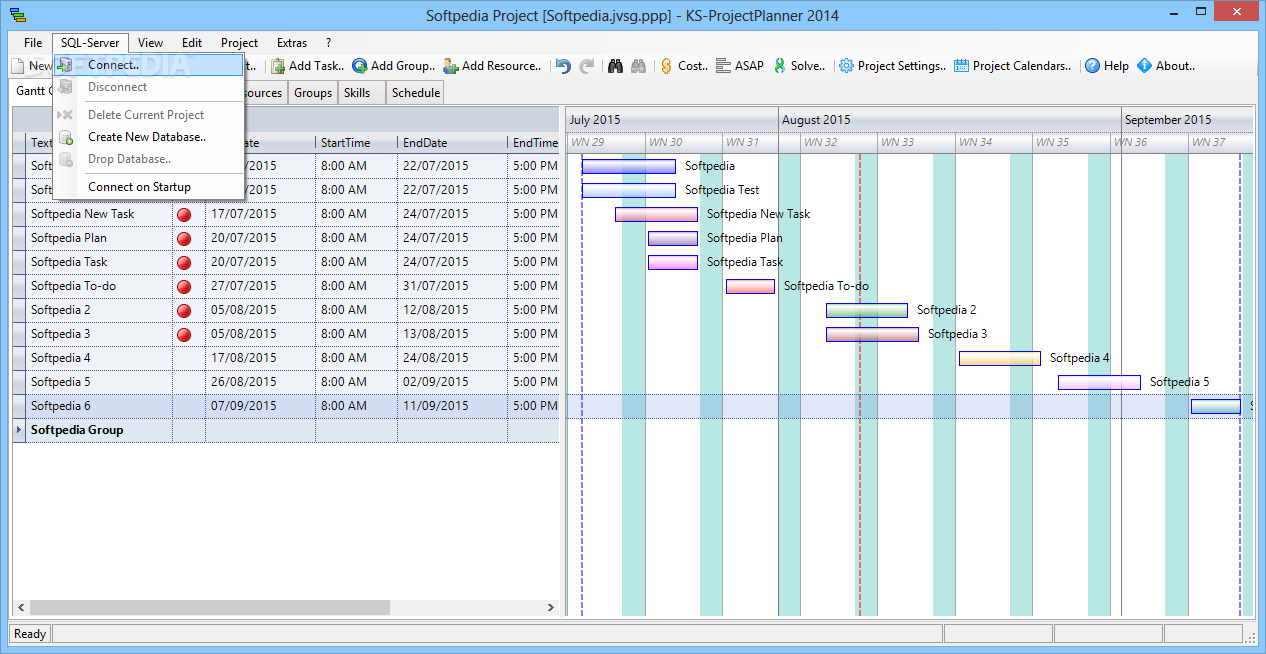Image resolution: width=1266 pixels, height=654 pixels.
Task: Click the application icon in title bar
Action: coord(17,16)
